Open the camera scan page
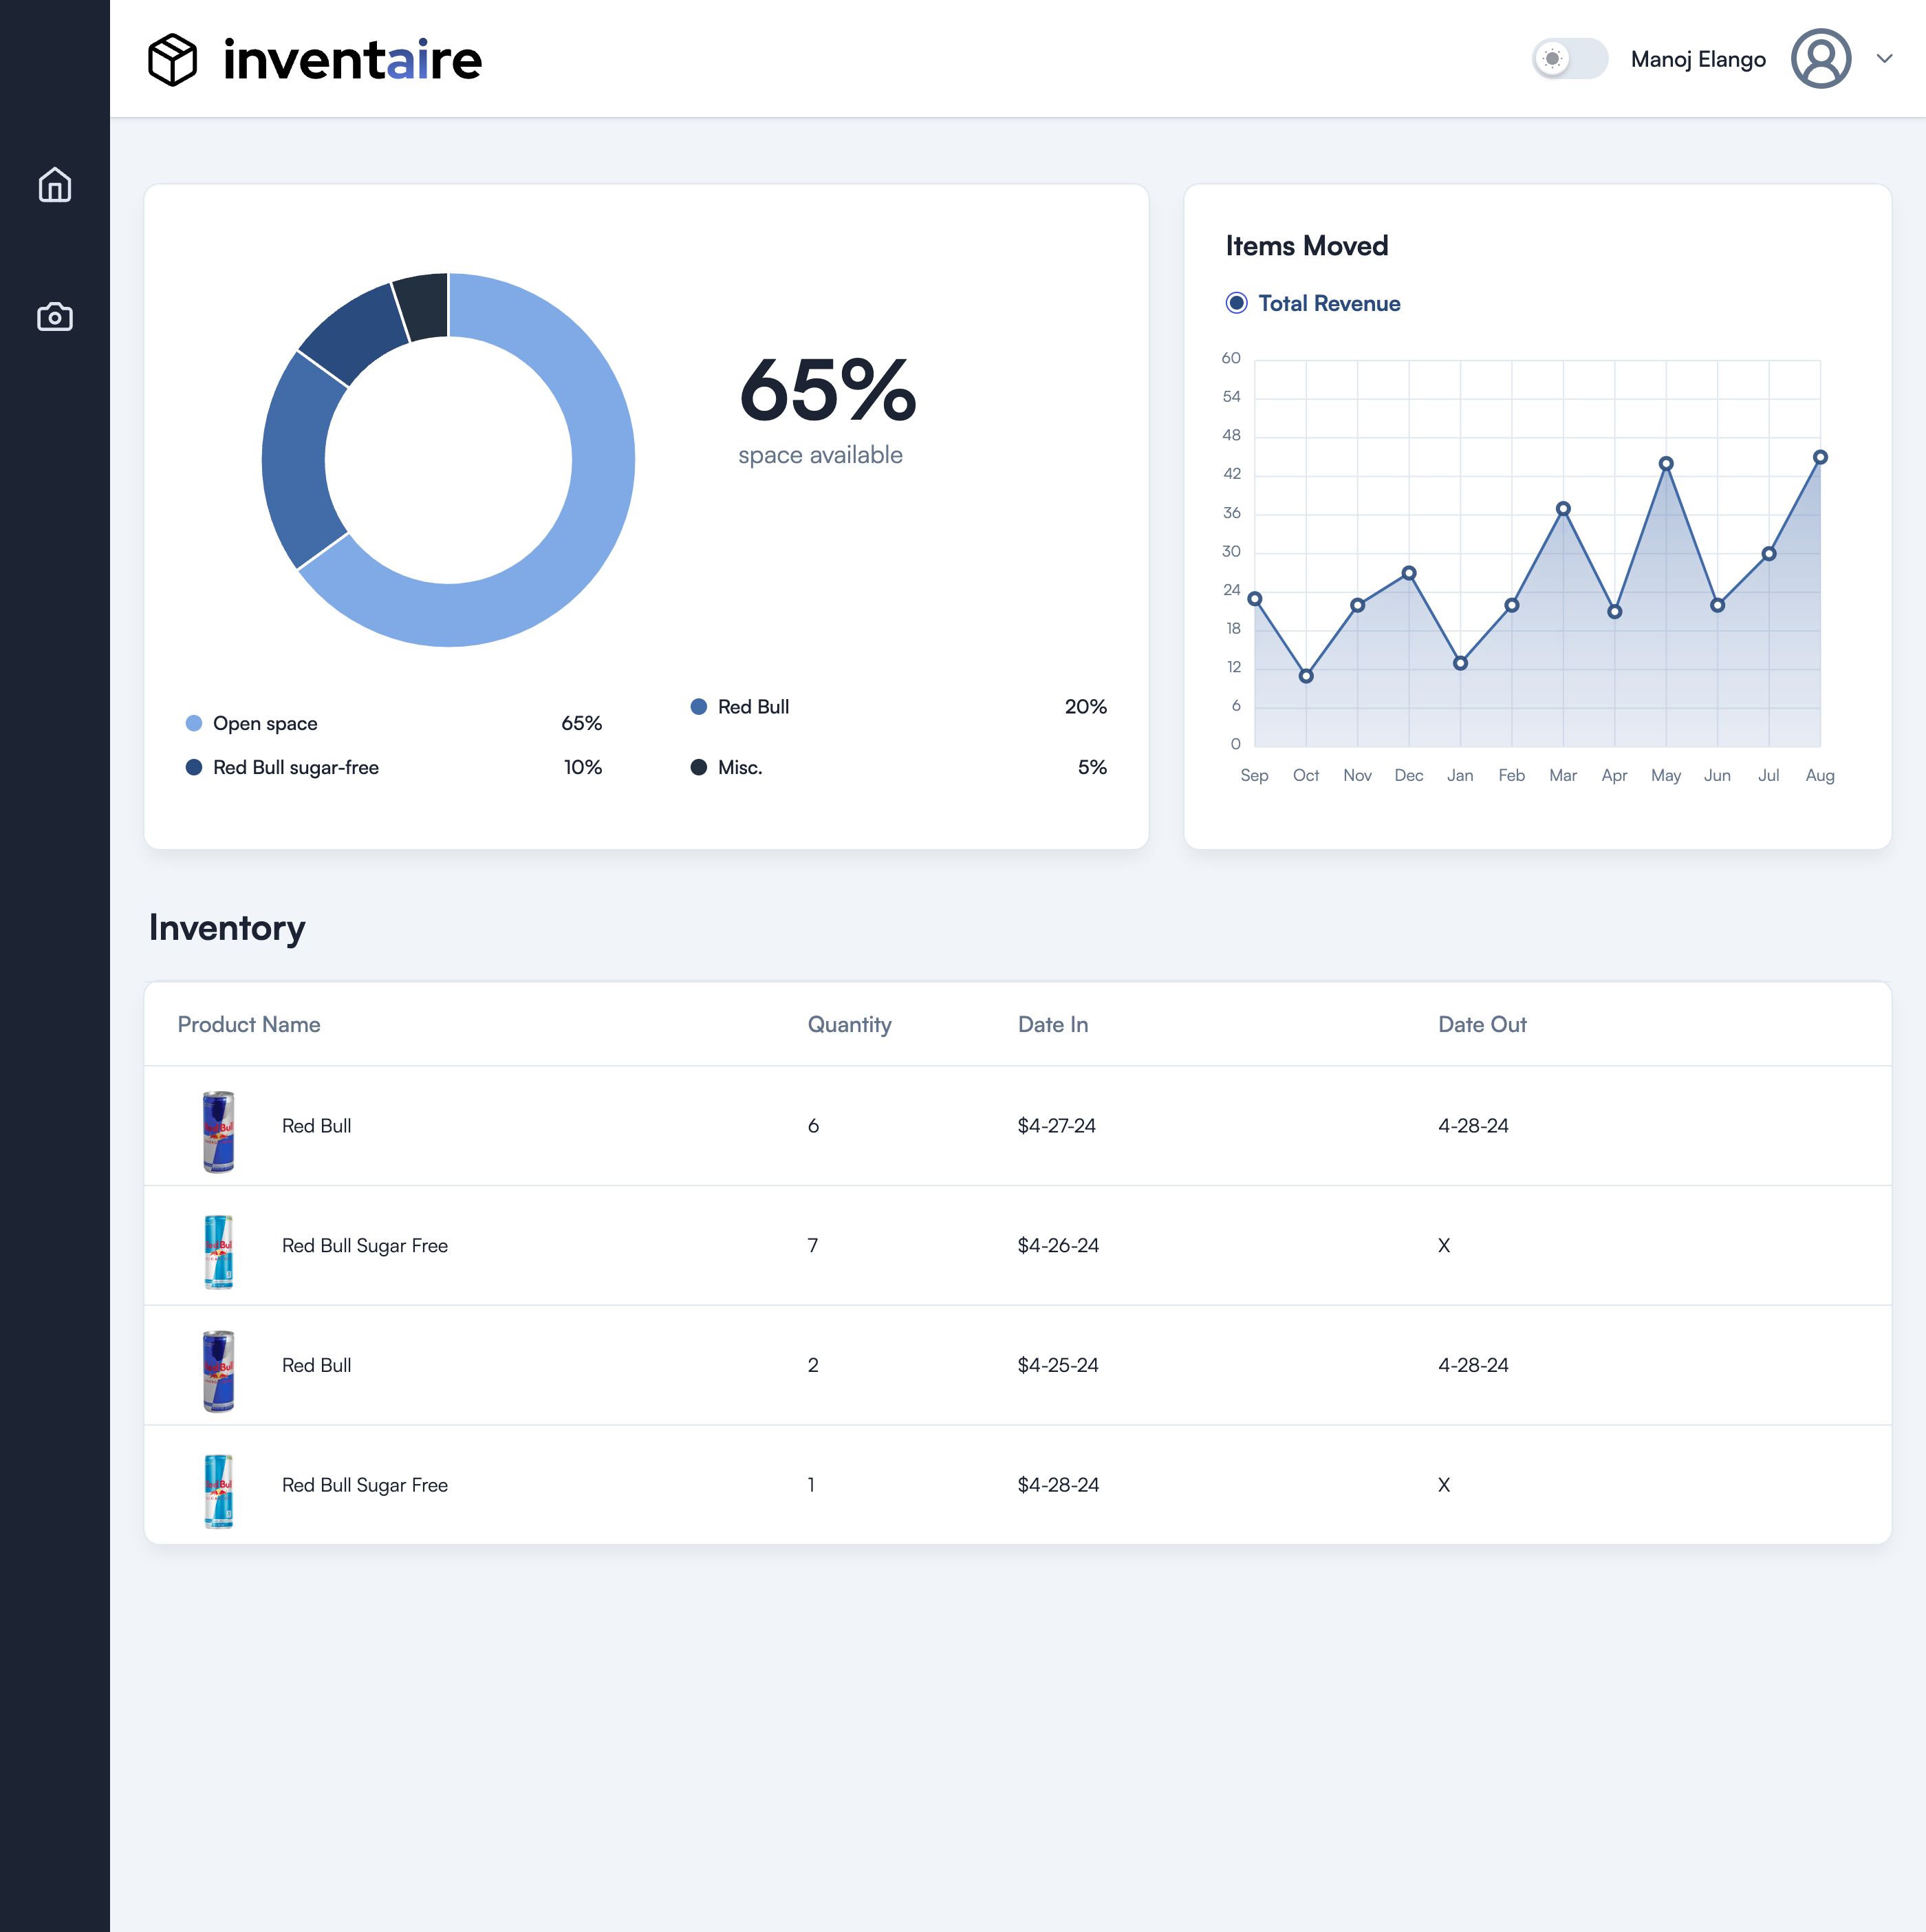 click(x=55, y=317)
